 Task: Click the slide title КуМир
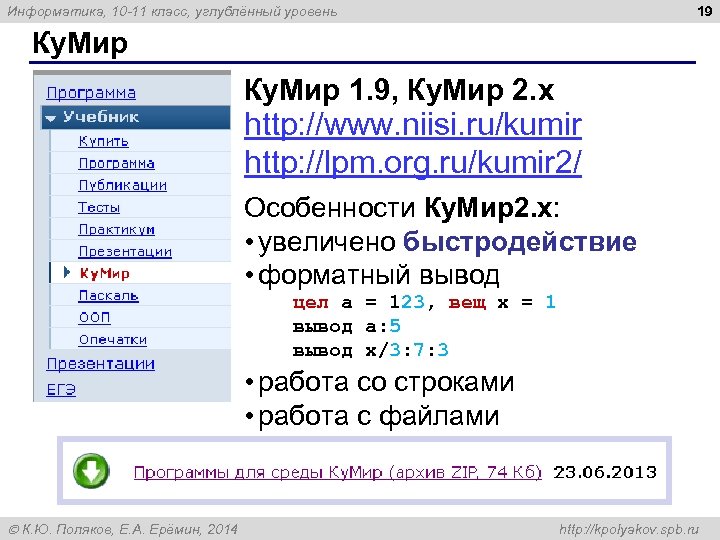[x=80, y=43]
